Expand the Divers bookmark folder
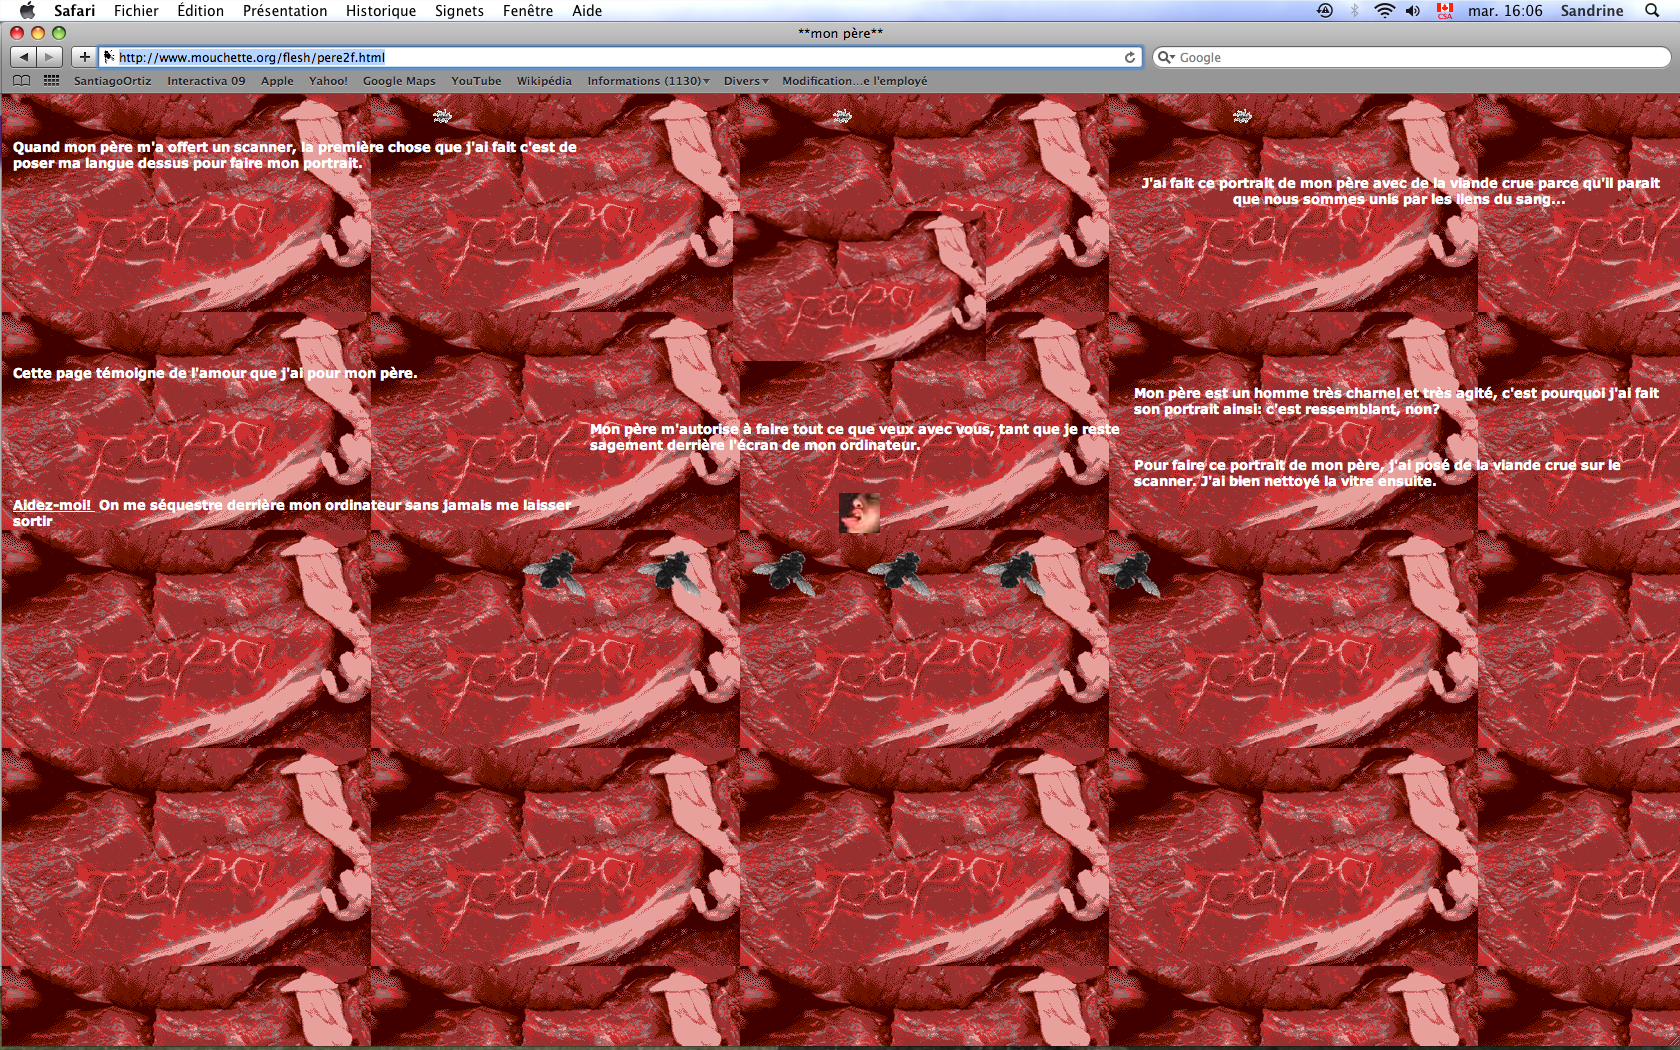This screenshot has width=1680, height=1050. (746, 81)
